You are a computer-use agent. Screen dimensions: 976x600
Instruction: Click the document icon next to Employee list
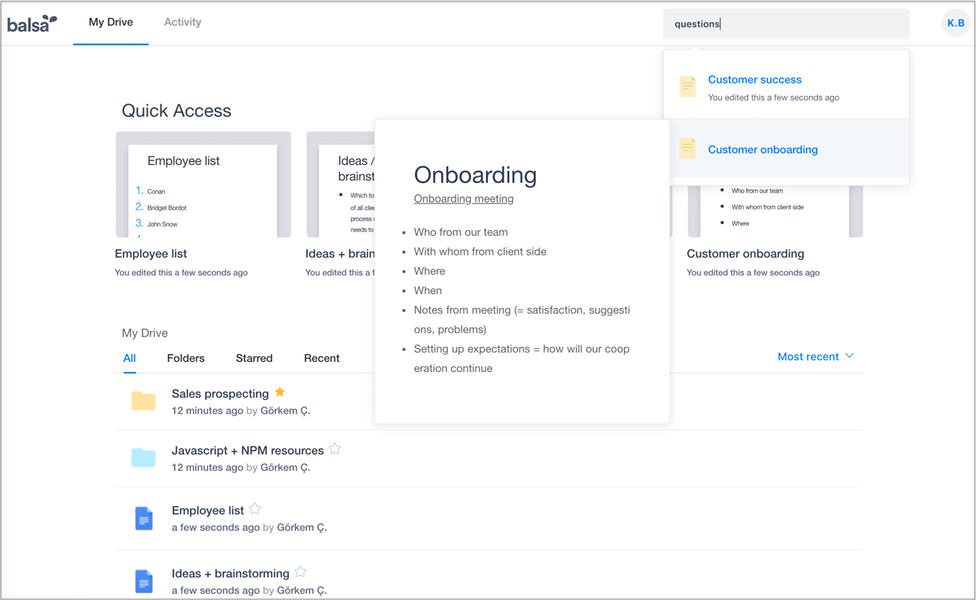(x=143, y=518)
